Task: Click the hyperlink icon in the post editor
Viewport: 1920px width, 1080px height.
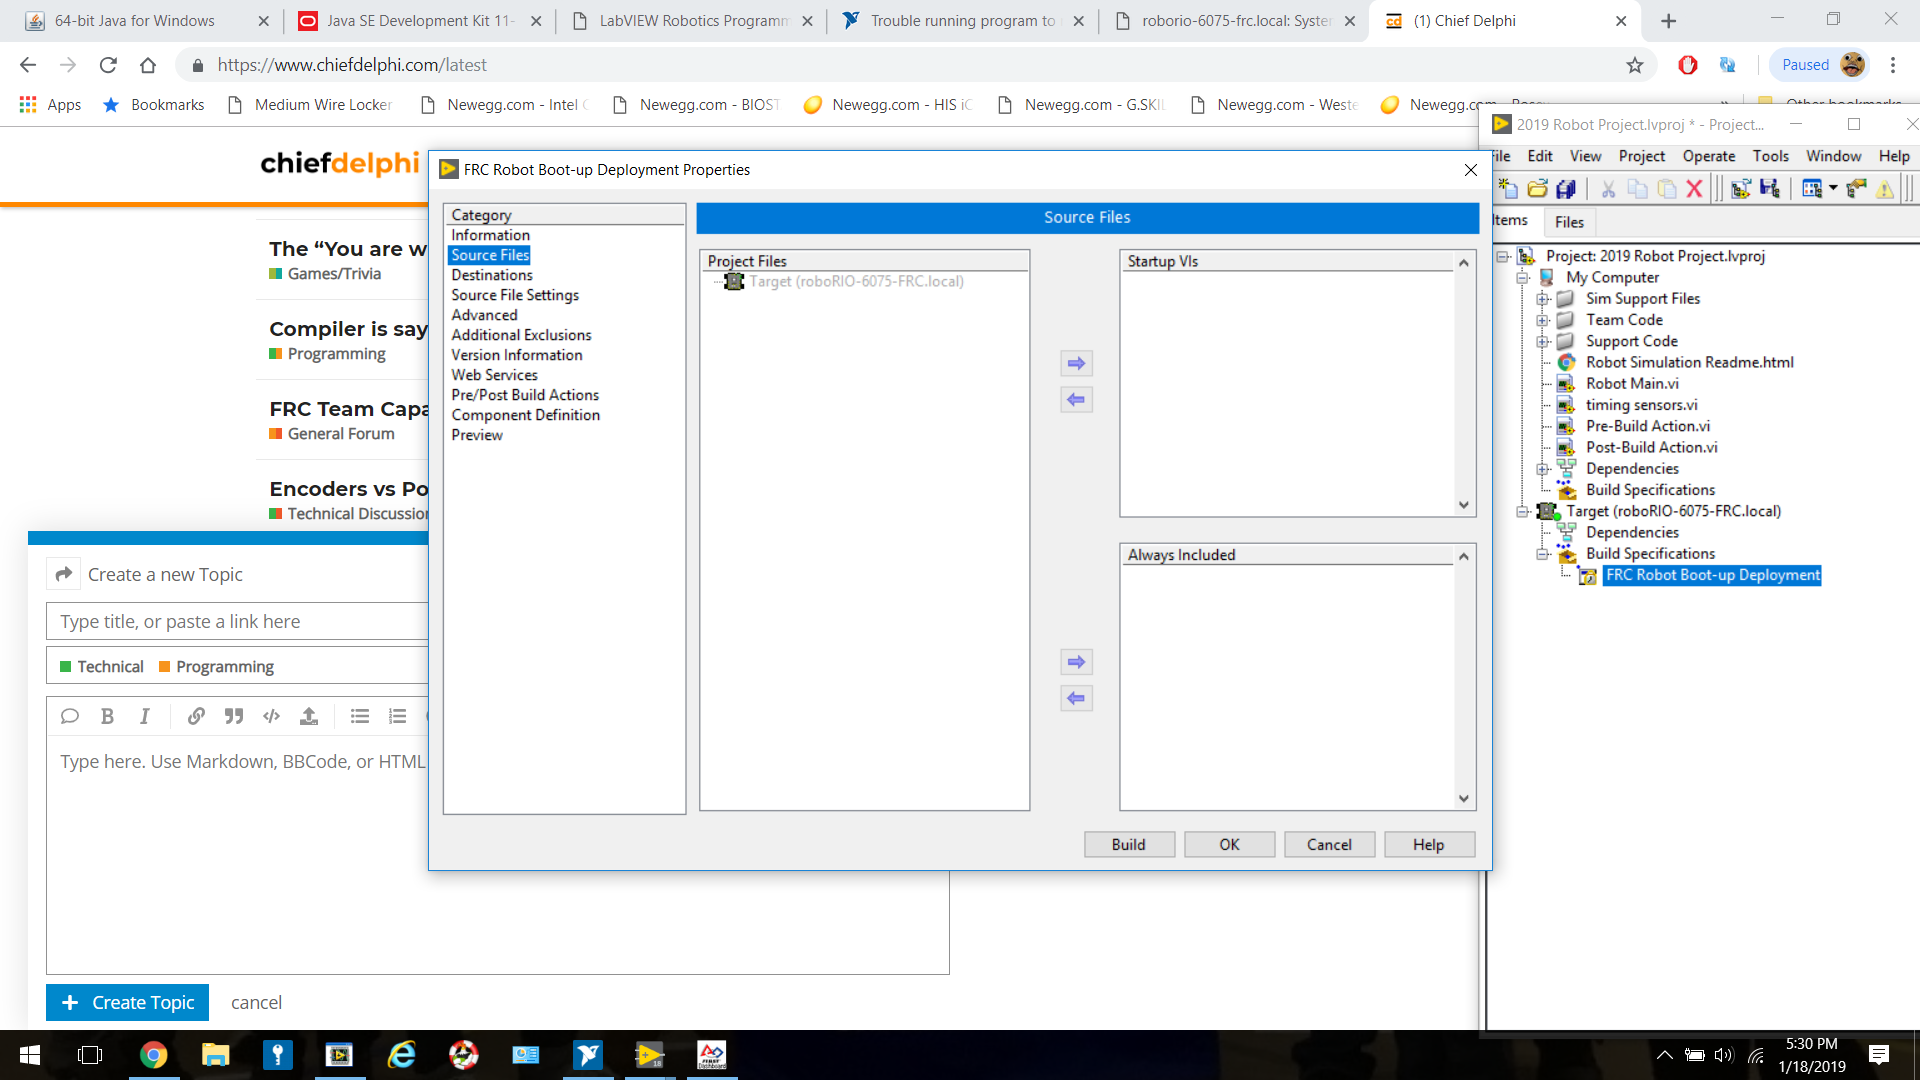Action: 196,716
